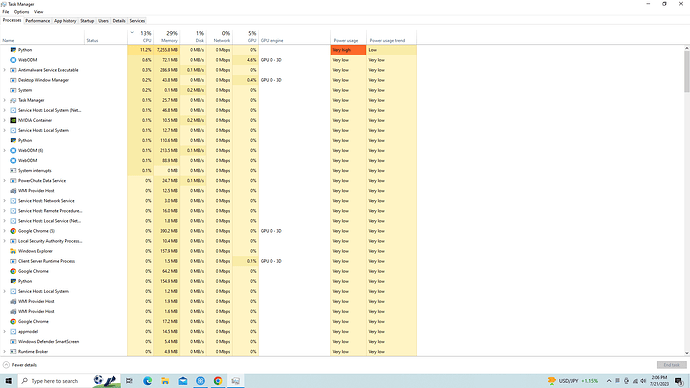690x388 pixels.
Task: Launch Microsoft Edge from the taskbar
Action: pyautogui.click(x=147, y=381)
